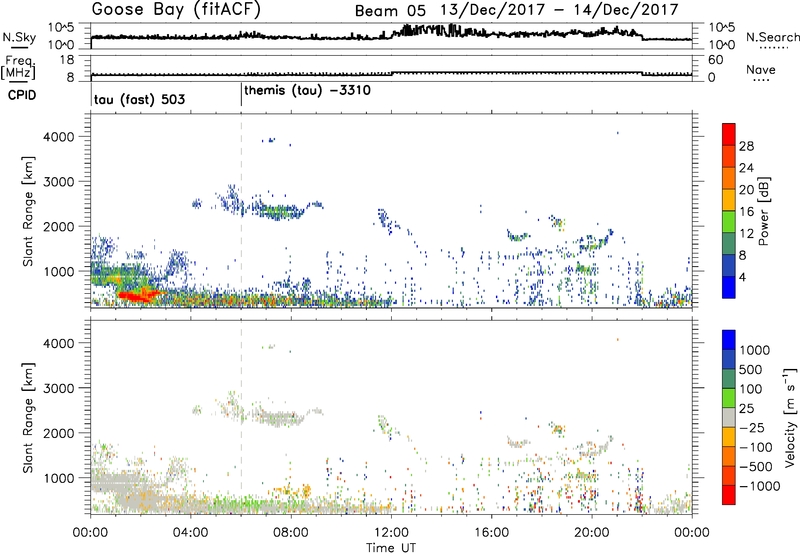Click the '4' label on power color bar

click(743, 278)
